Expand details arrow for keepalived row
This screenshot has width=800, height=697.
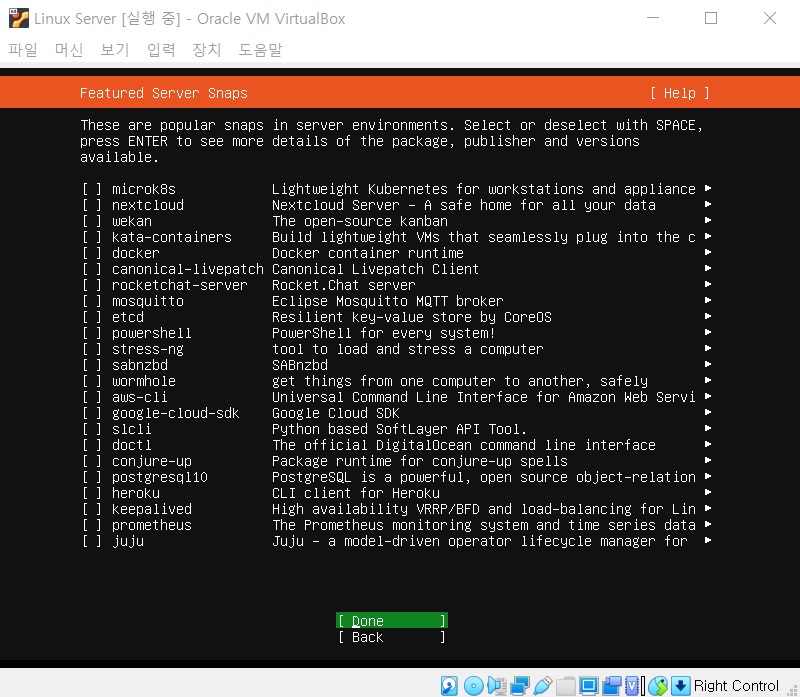[x=708, y=508]
